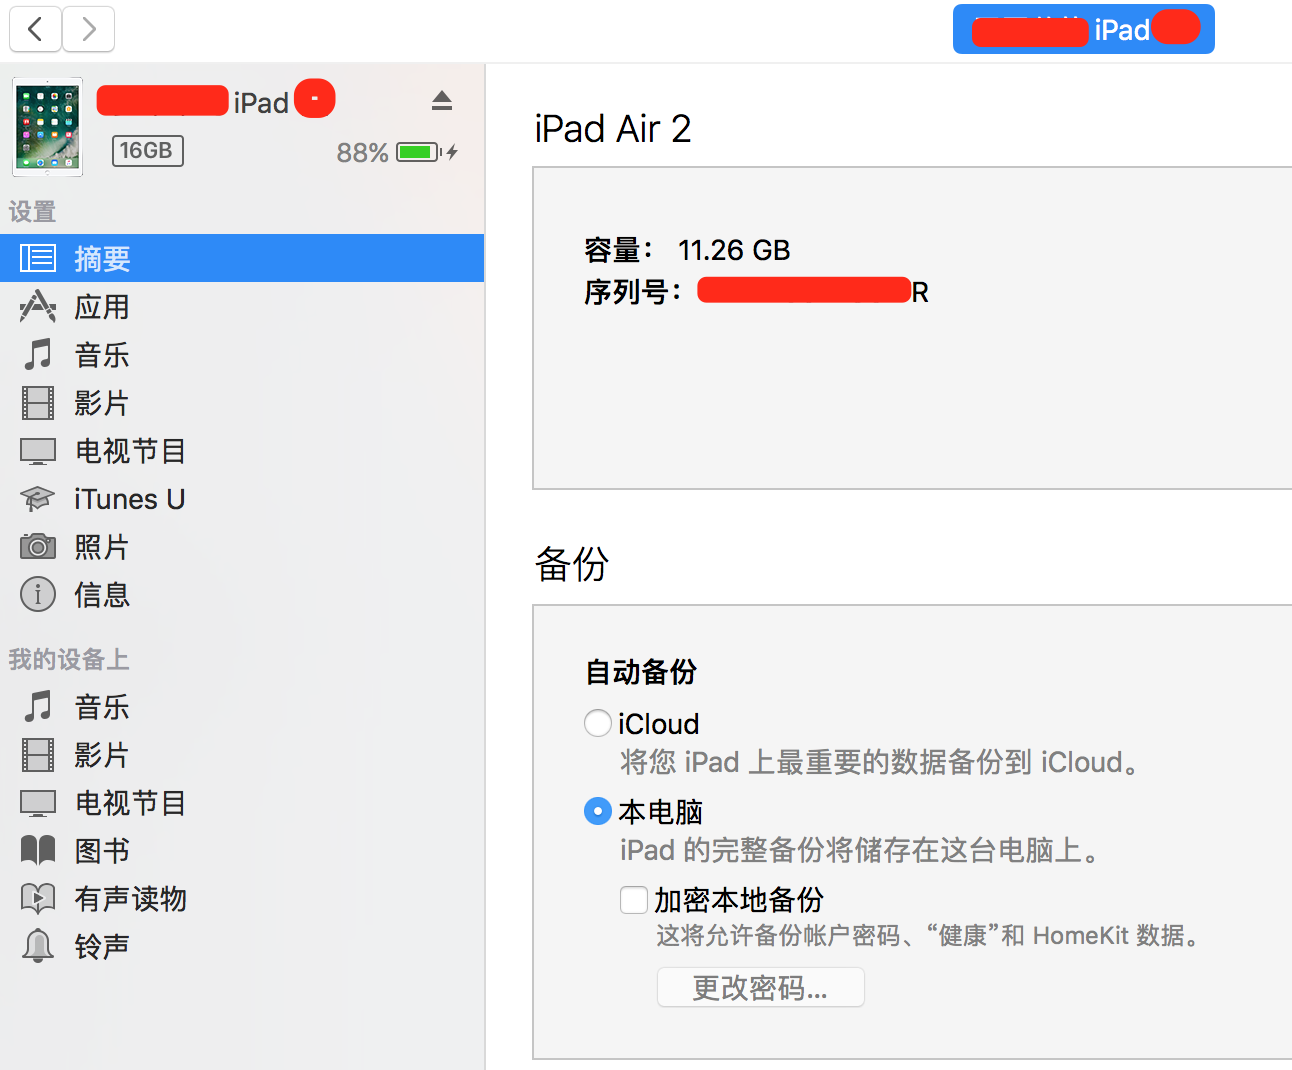Click the 音乐 note icon under 设置
This screenshot has height=1070, width=1292.
click(x=38, y=354)
